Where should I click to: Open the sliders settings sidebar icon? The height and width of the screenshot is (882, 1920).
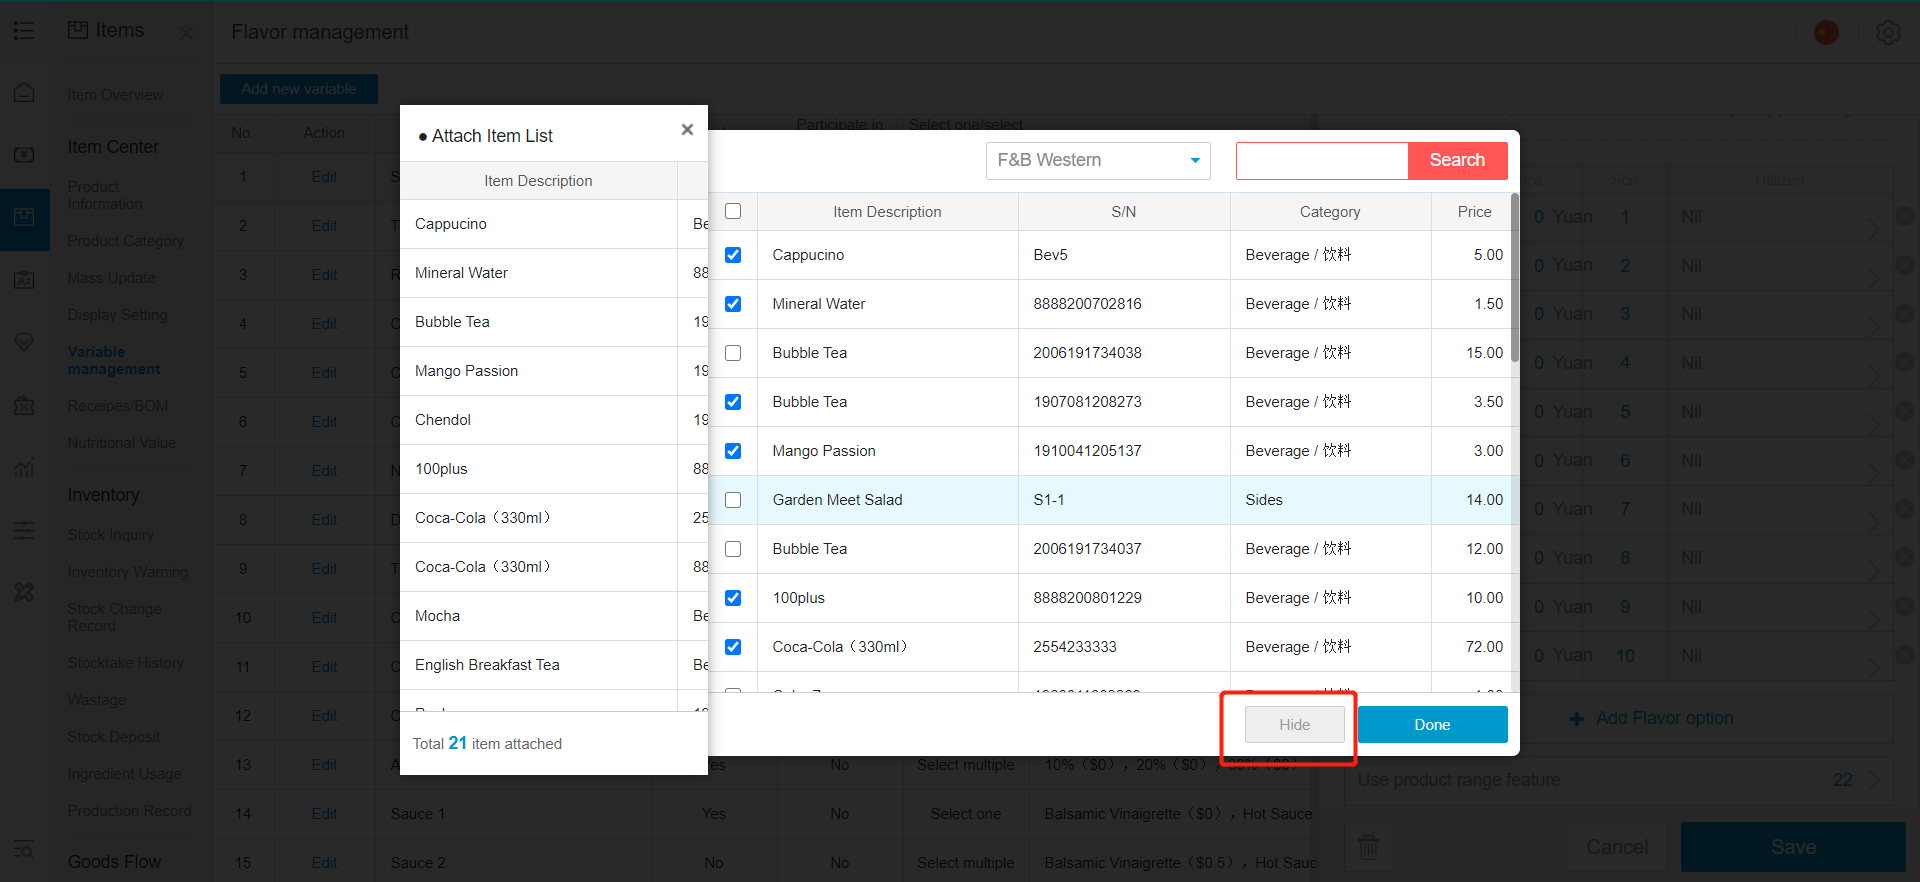(24, 530)
